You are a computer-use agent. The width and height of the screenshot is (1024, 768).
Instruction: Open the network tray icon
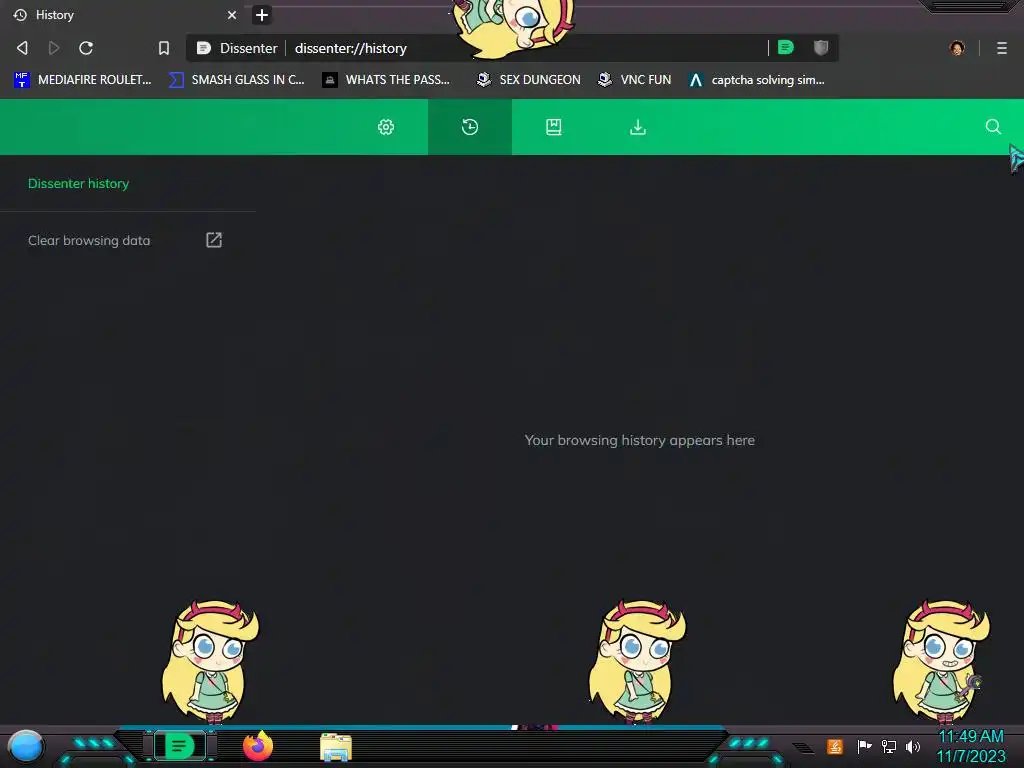tap(889, 746)
